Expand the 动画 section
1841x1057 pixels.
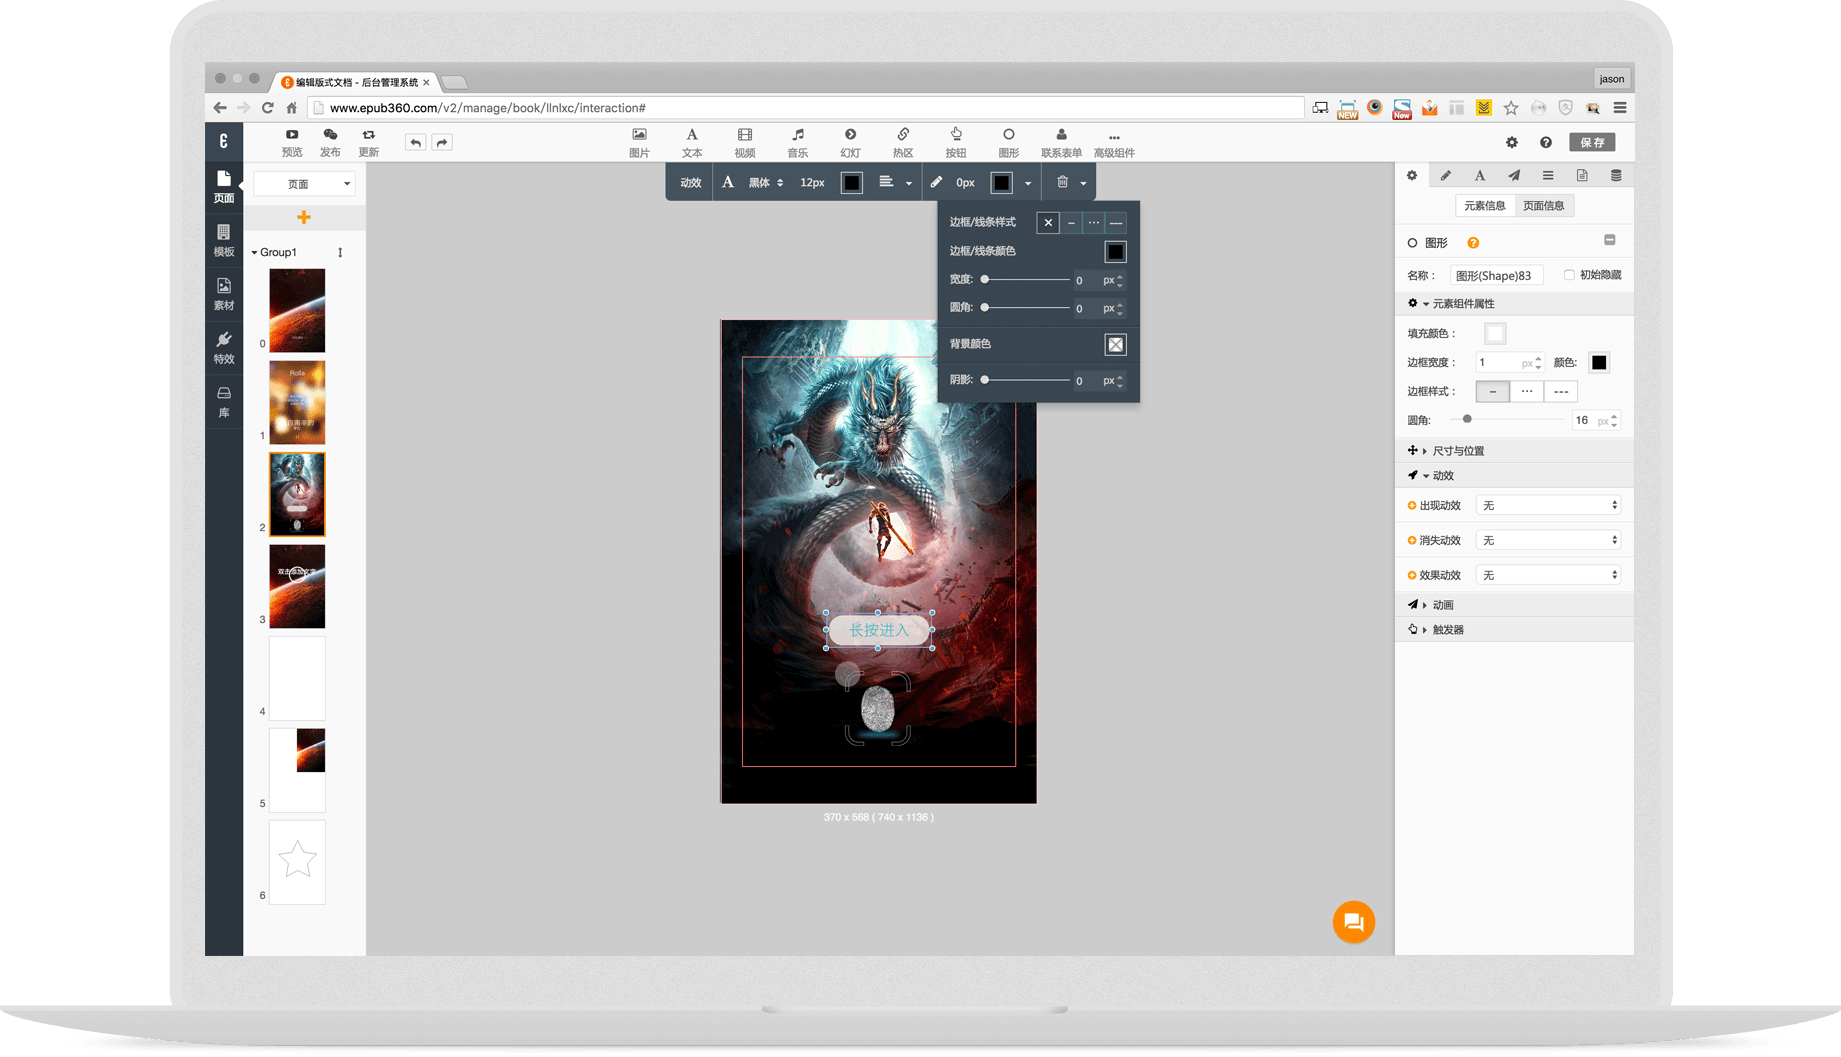click(1514, 605)
